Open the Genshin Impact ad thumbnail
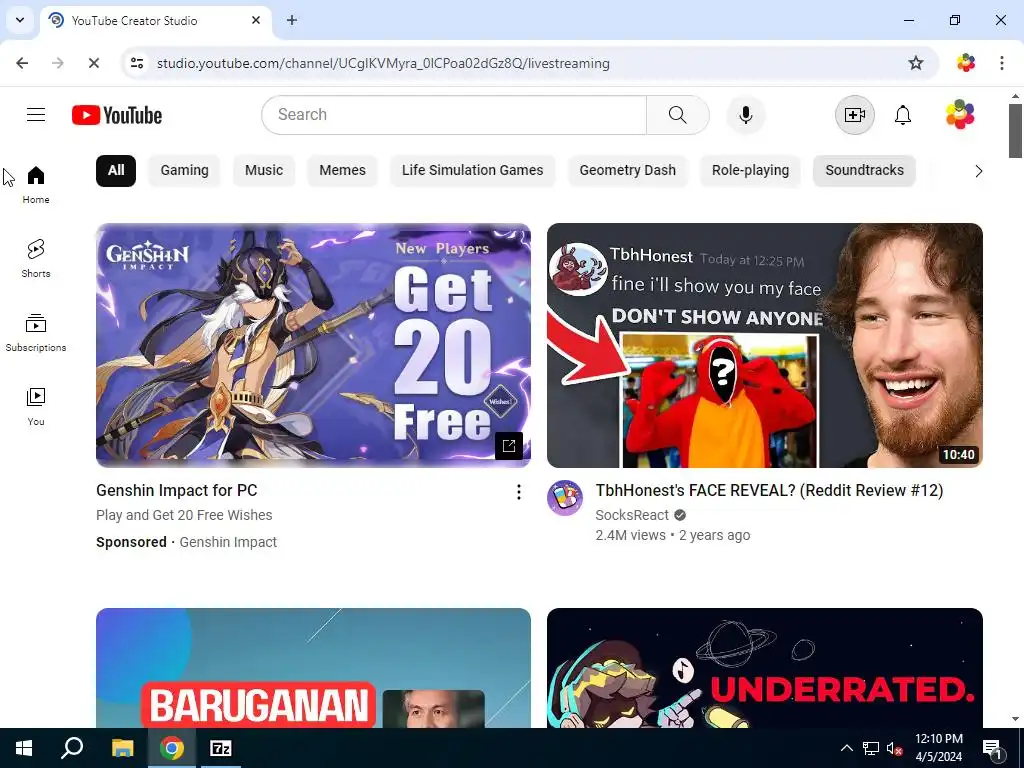The width and height of the screenshot is (1024, 768). (x=313, y=345)
